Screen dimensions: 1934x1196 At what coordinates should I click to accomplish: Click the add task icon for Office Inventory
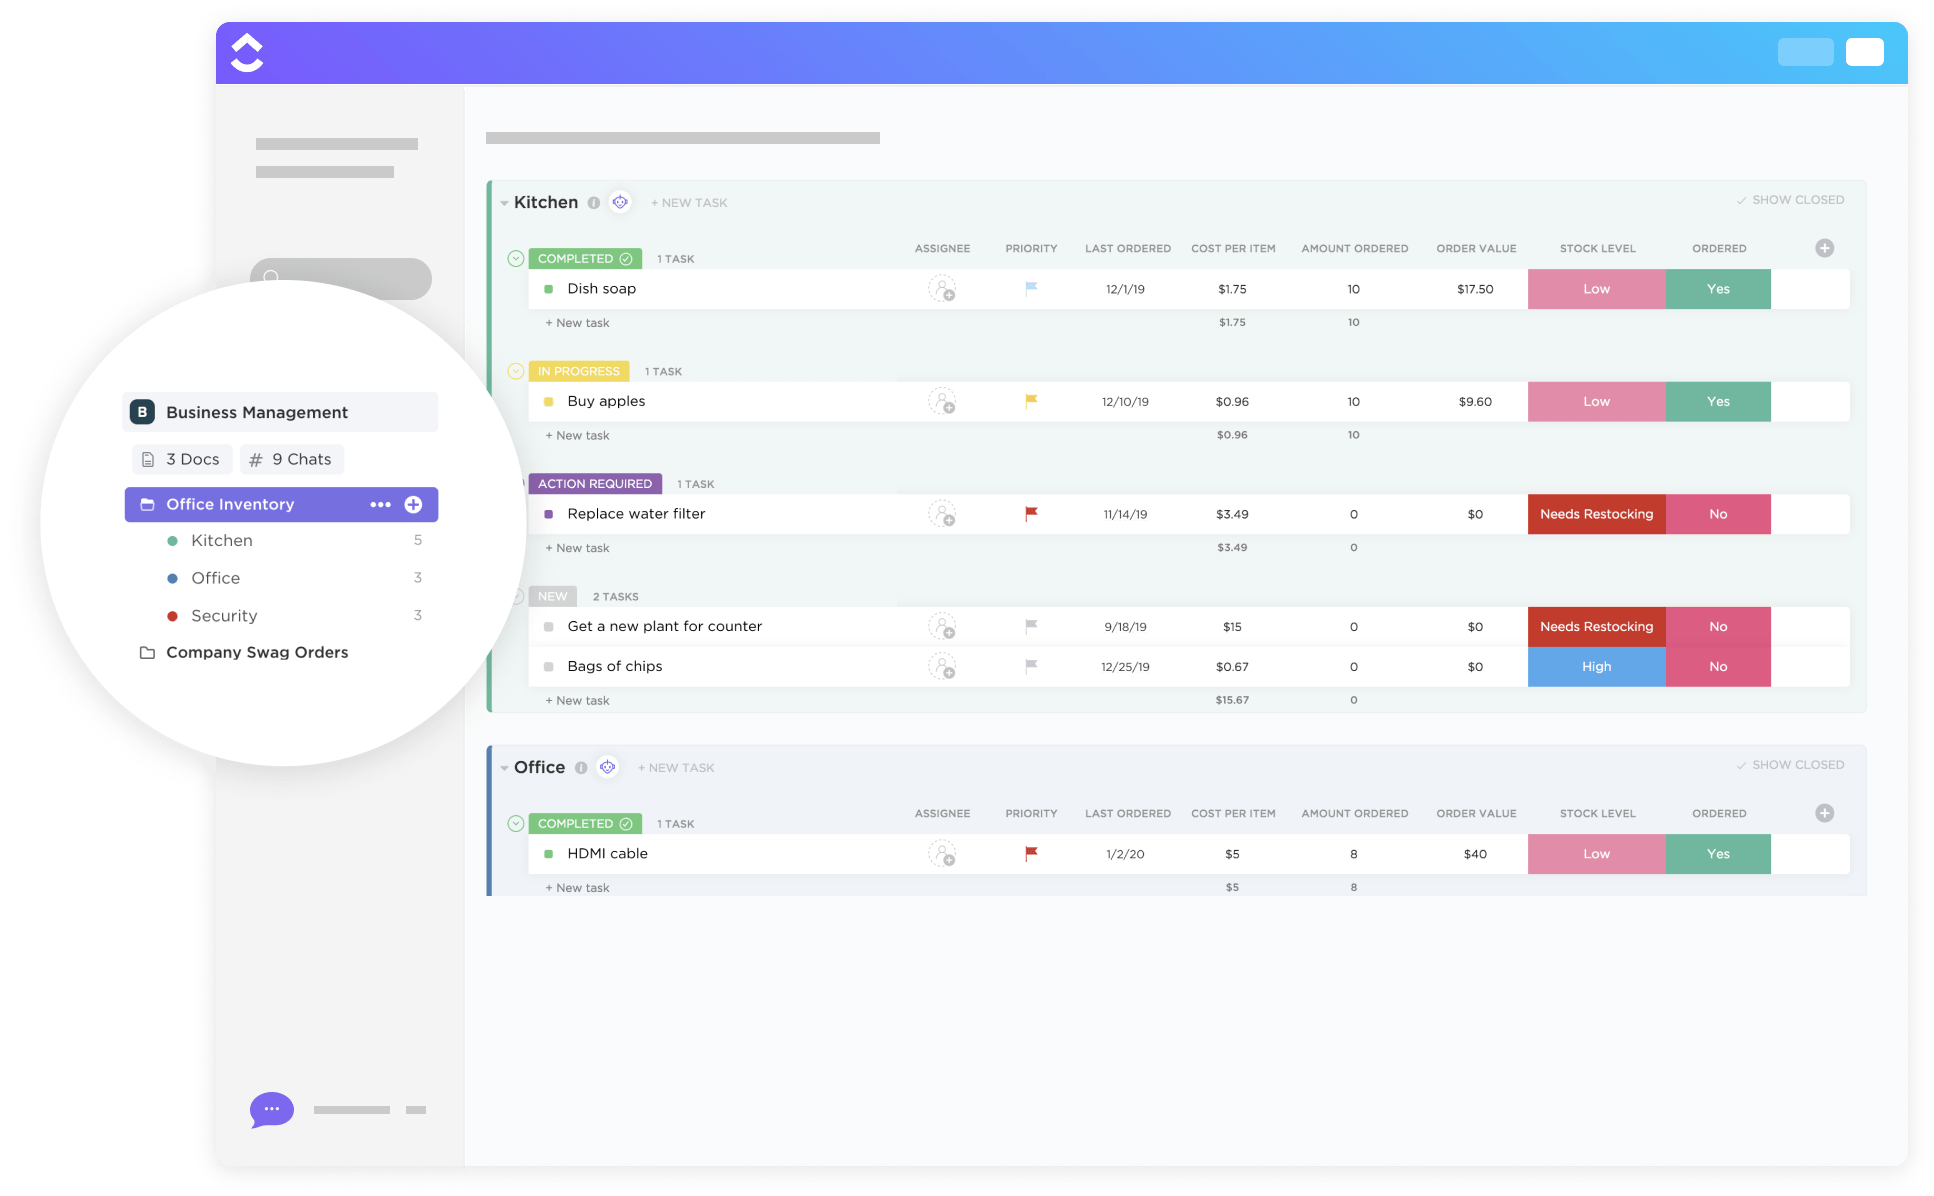413,503
